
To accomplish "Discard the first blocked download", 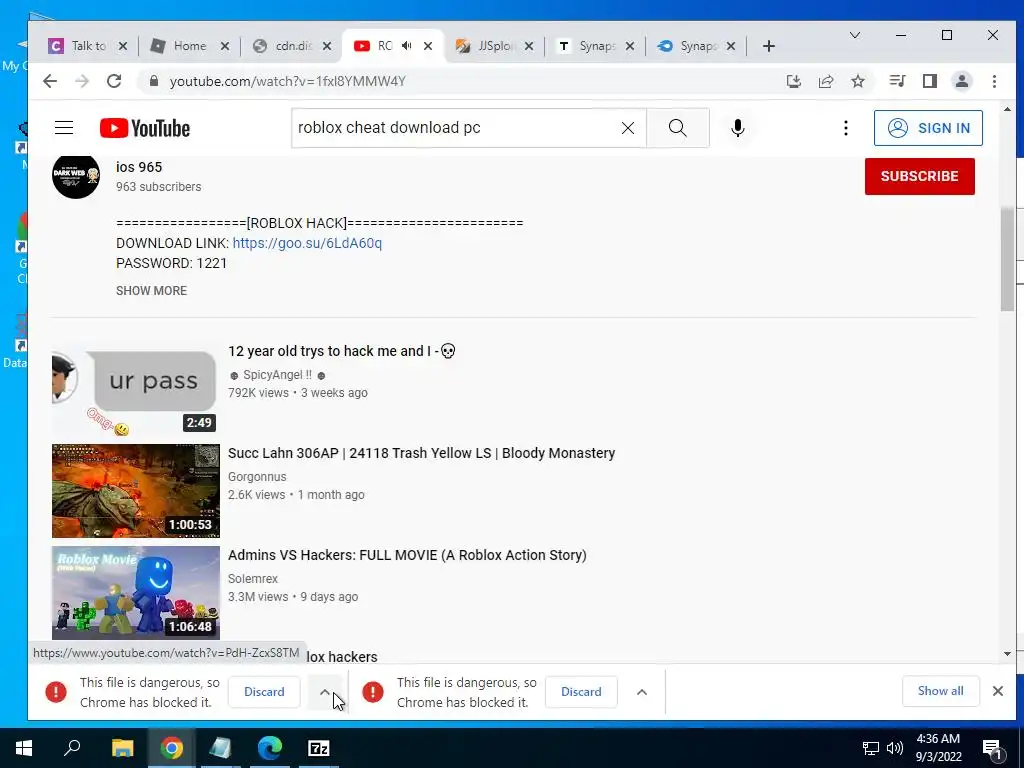I will (x=264, y=692).
